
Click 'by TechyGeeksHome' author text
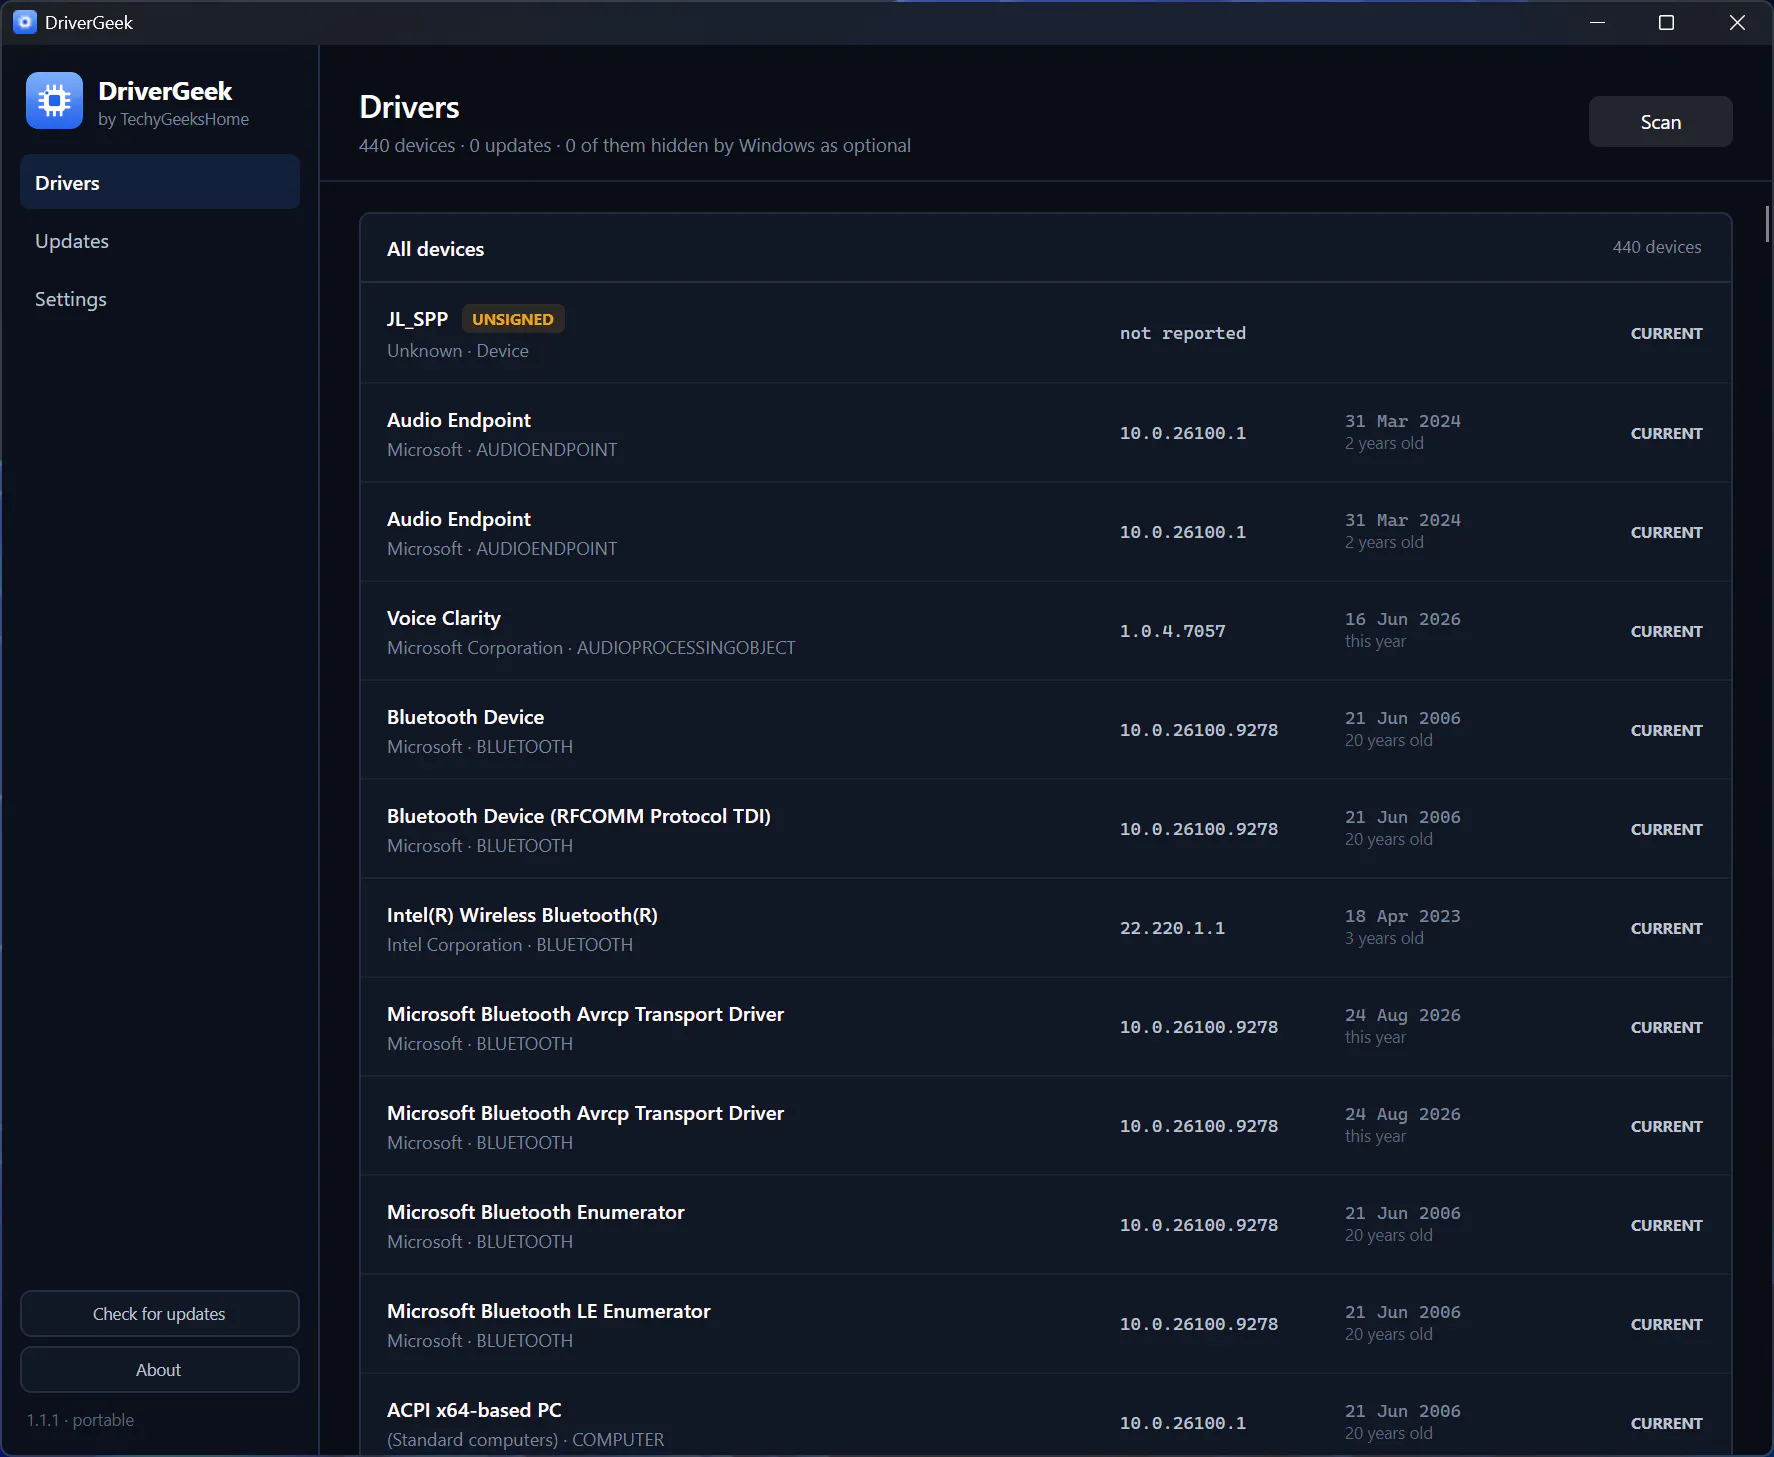[173, 119]
